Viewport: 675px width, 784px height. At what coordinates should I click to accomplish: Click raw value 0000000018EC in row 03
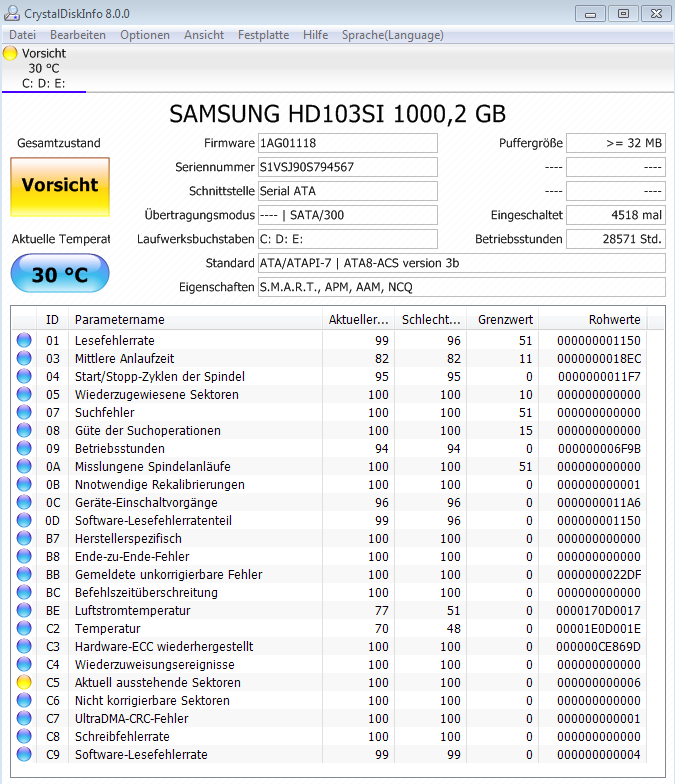pyautogui.click(x=599, y=358)
